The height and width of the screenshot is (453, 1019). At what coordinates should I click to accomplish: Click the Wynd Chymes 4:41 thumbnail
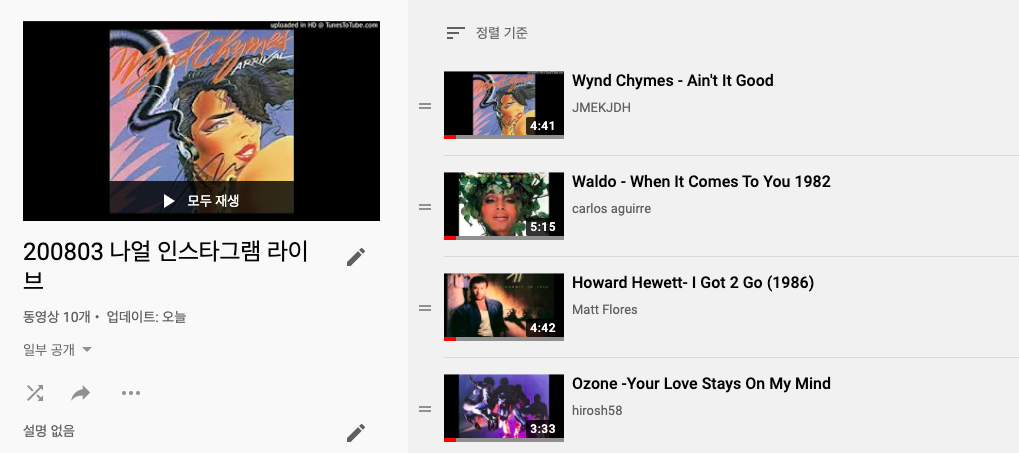504,105
